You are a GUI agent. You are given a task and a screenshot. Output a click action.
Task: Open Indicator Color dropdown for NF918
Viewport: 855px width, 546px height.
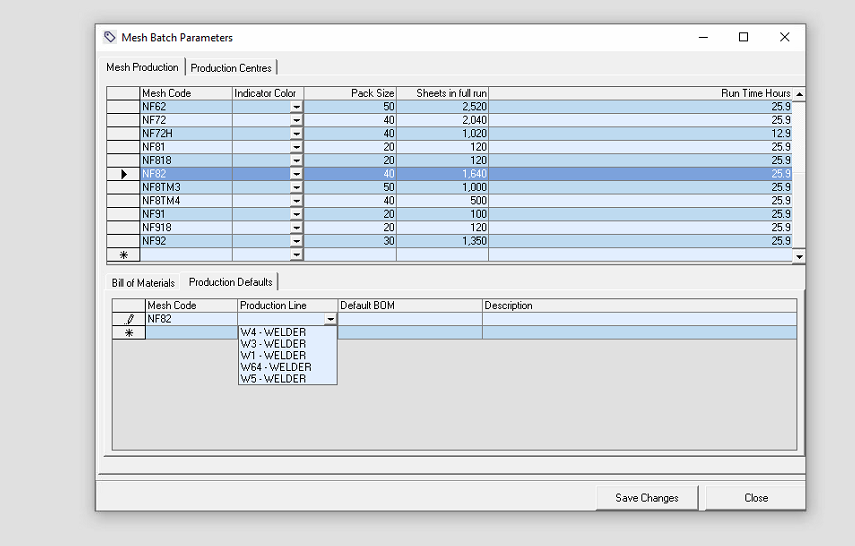point(296,227)
